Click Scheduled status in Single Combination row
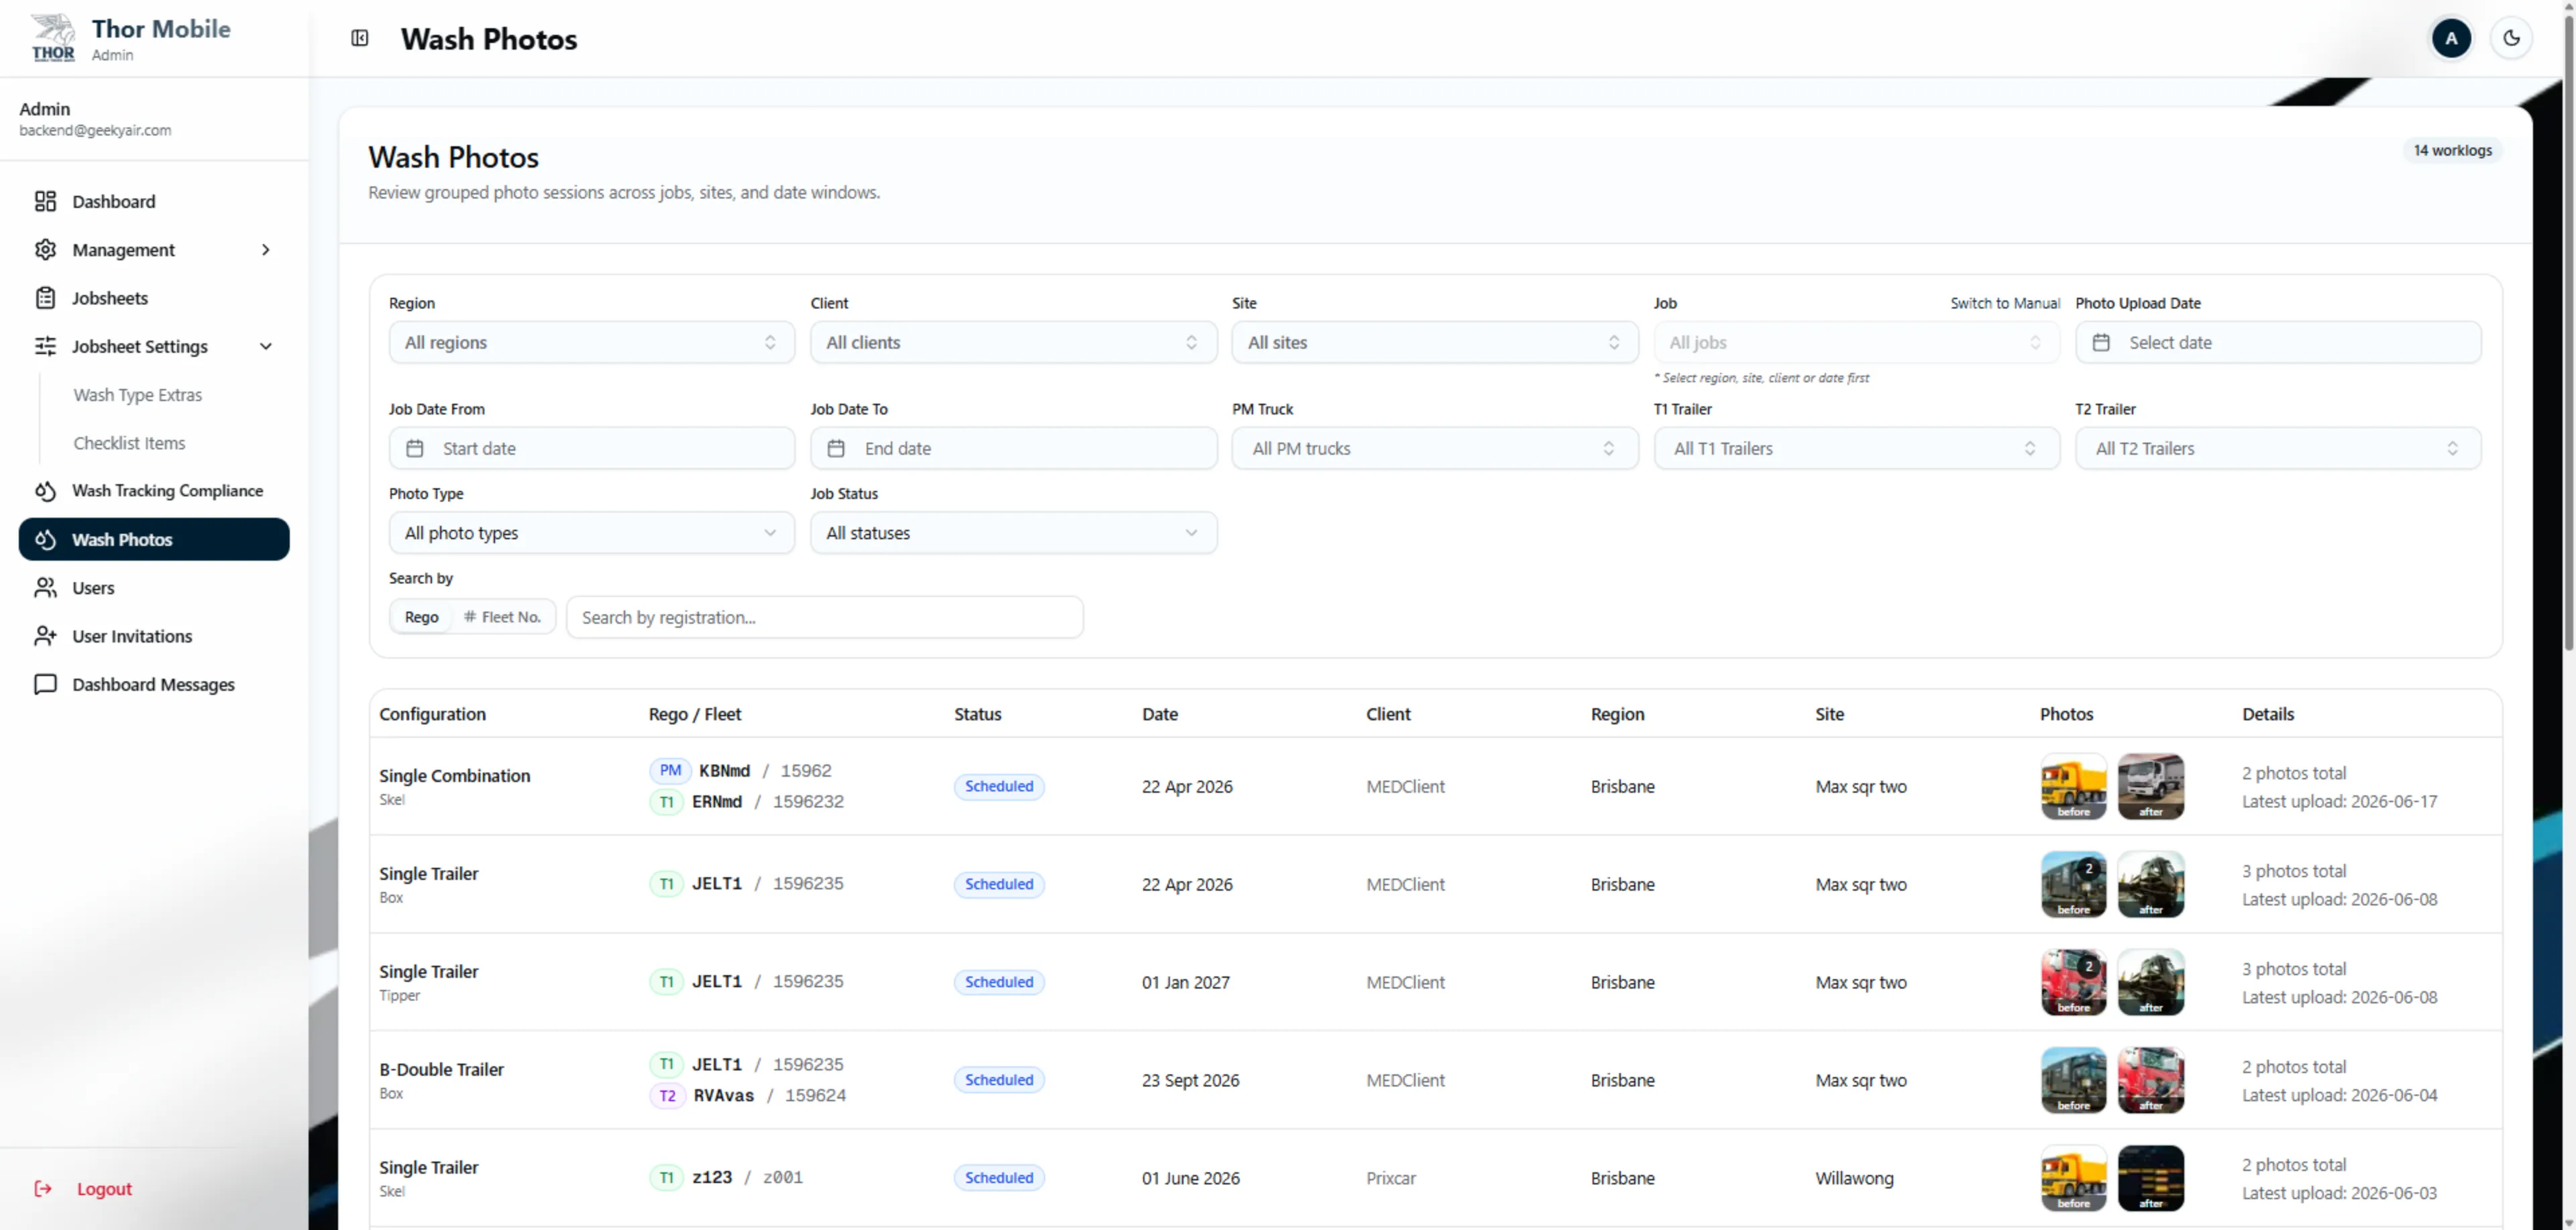This screenshot has width=2576, height=1230. coord(999,786)
